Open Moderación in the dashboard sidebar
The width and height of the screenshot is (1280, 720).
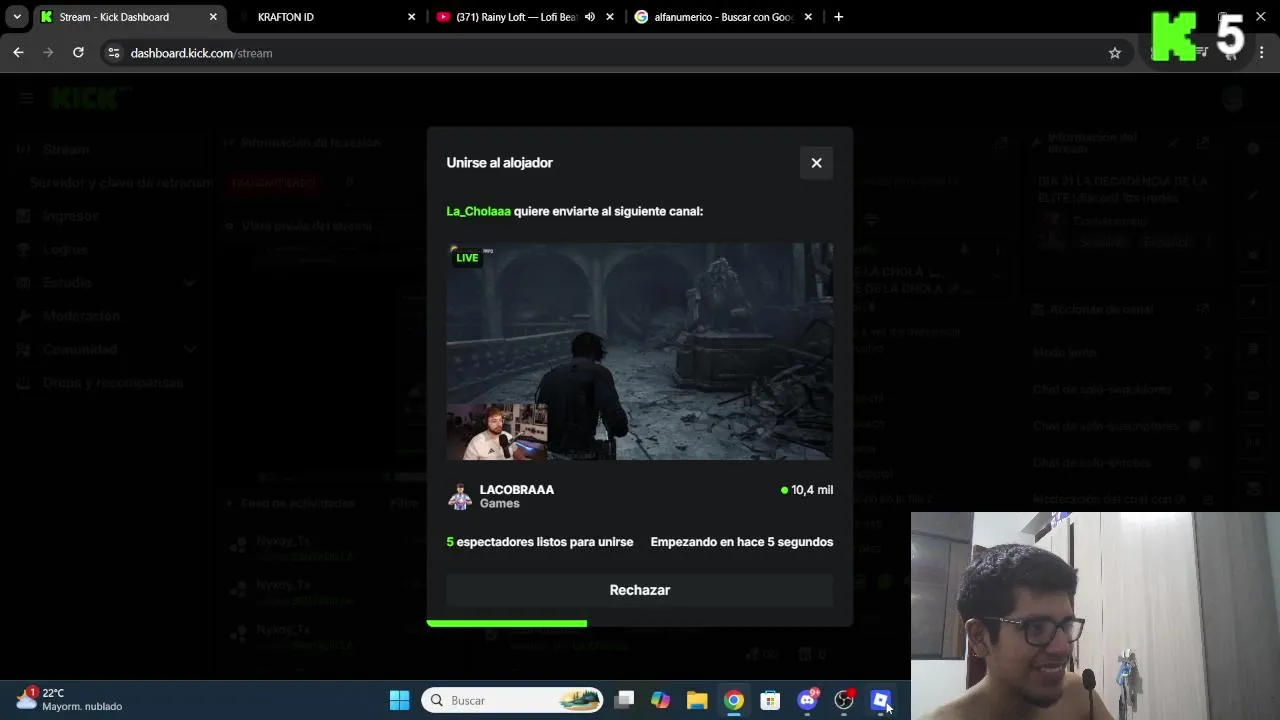click(81, 316)
